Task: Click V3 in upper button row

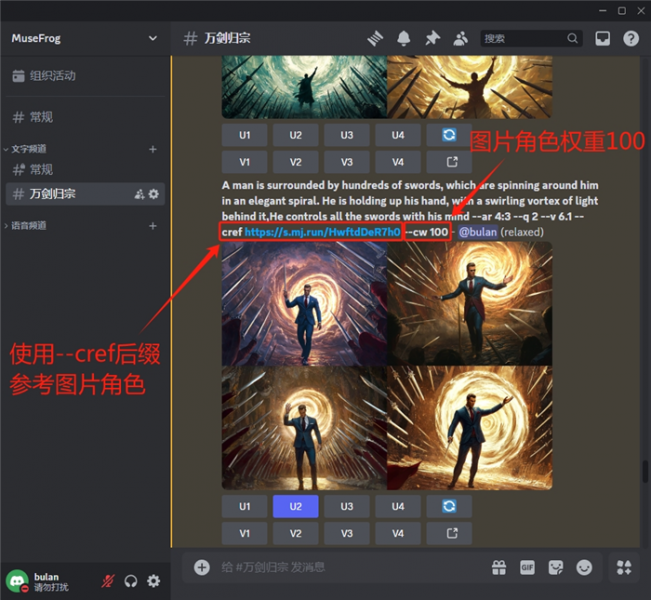Action: [x=347, y=162]
